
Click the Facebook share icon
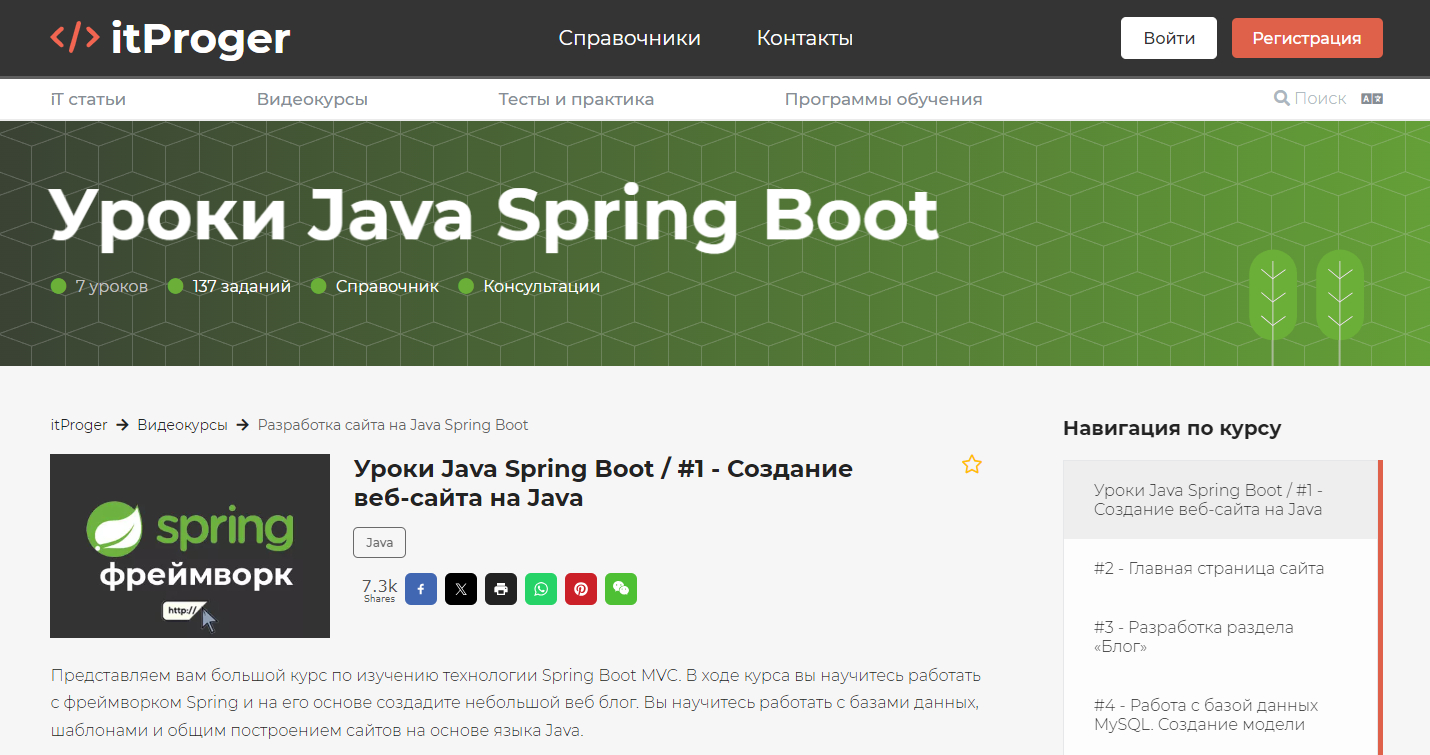pyautogui.click(x=421, y=589)
